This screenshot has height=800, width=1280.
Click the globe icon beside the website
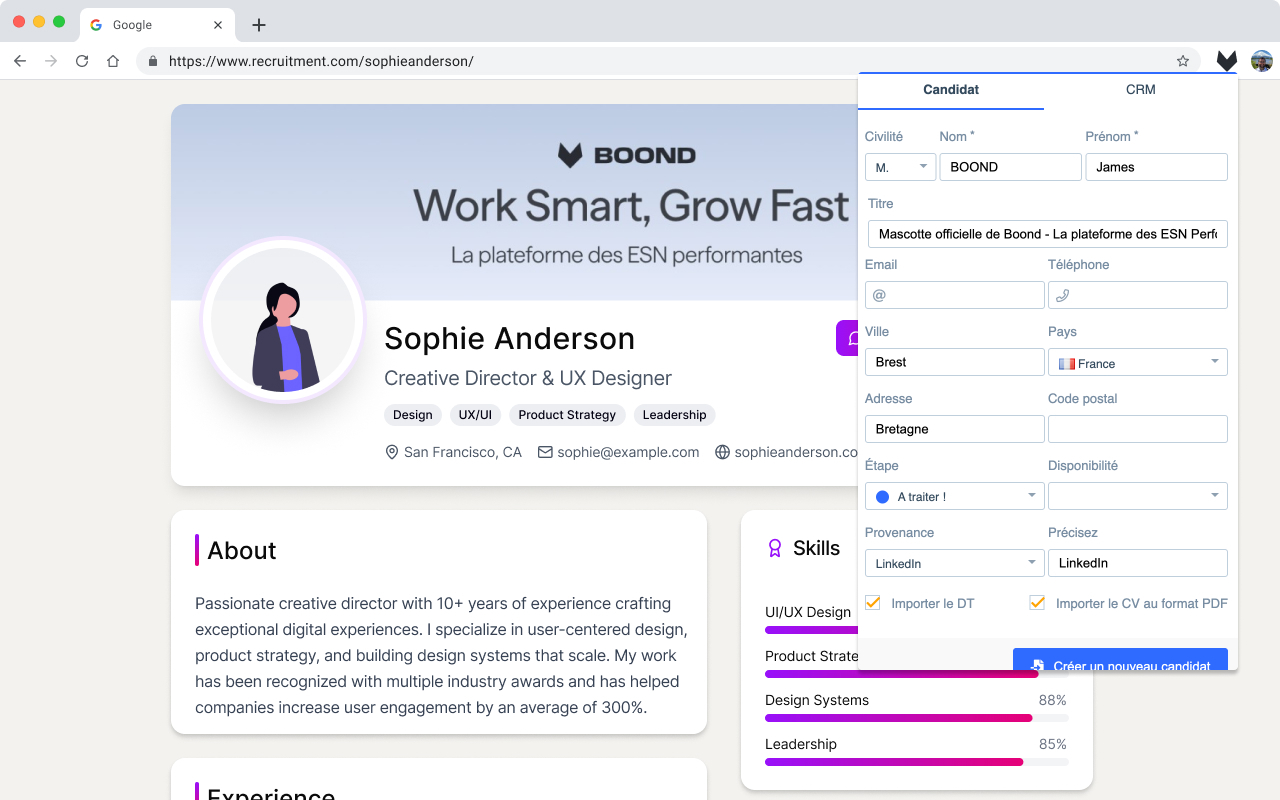722,452
